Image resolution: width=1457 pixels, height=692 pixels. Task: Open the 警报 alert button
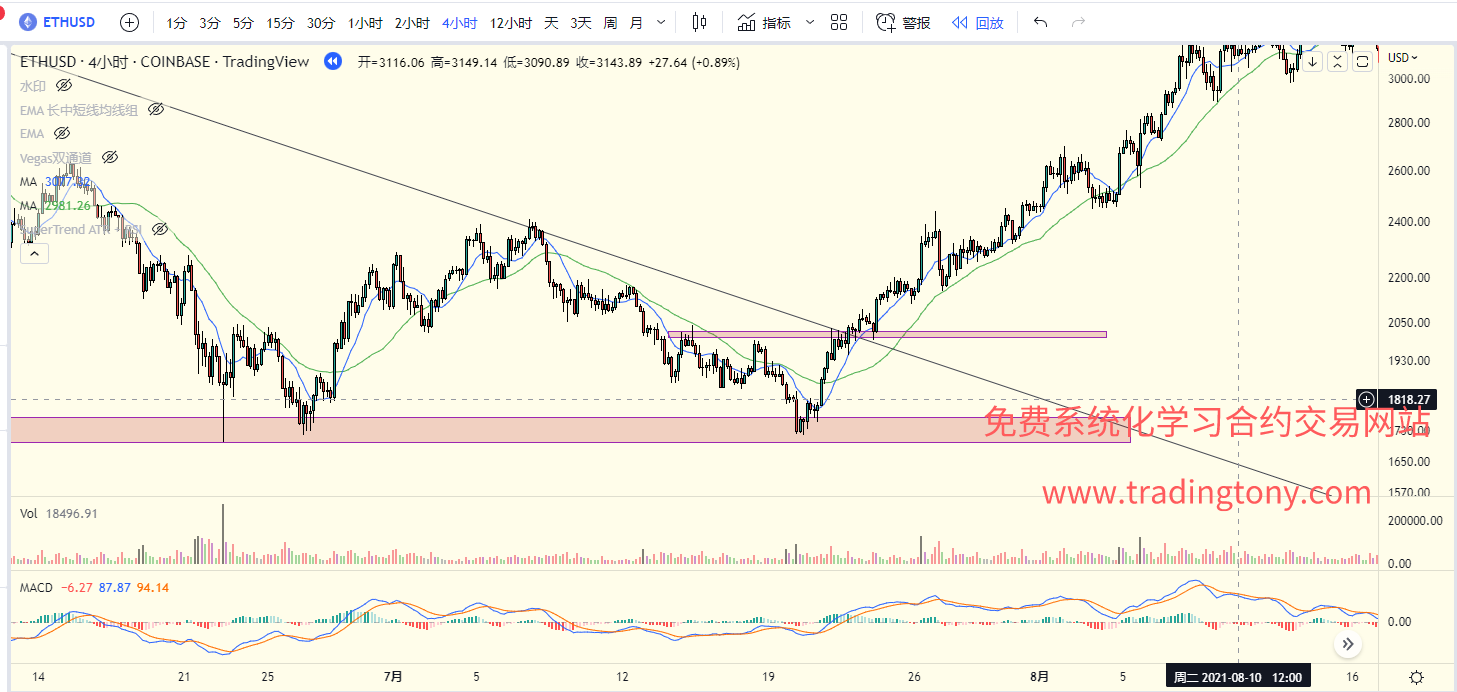(x=903, y=22)
